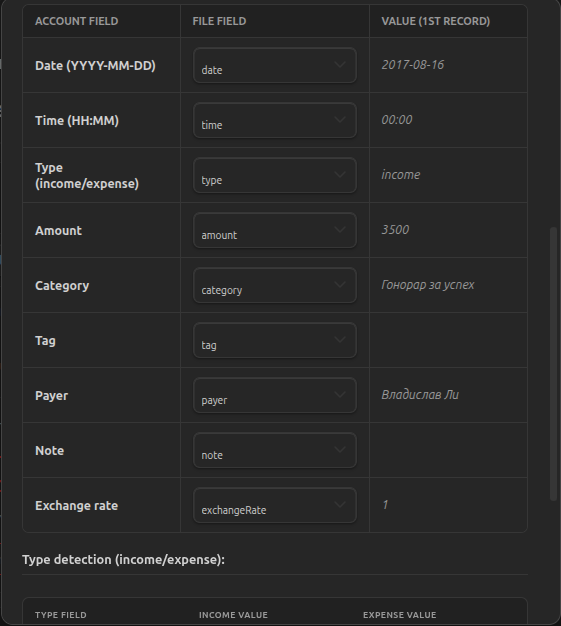Image resolution: width=561 pixels, height=626 pixels.
Task: Open the date file field dropdown
Action: [x=275, y=65]
